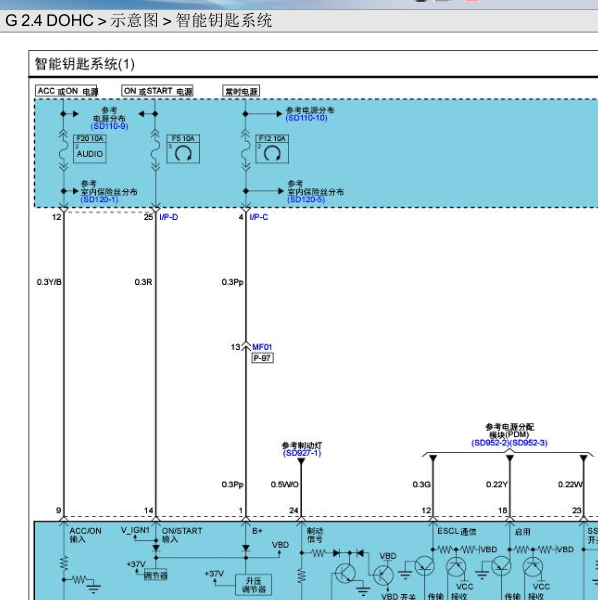Select the 升压调节器 block

(254, 585)
